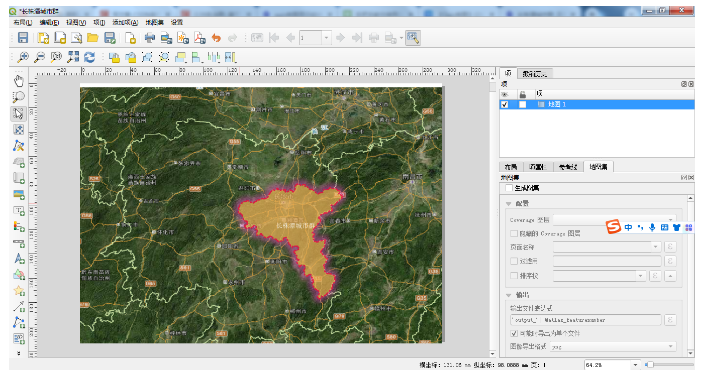This screenshot has width=711, height=377.
Task: Click the sort direction arrow button
Action: (x=670, y=275)
